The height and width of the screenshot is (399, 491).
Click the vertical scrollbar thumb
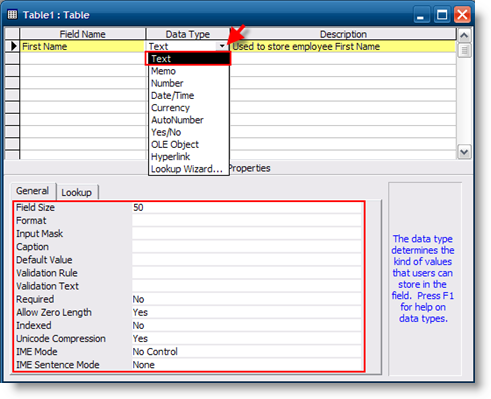pos(464,50)
